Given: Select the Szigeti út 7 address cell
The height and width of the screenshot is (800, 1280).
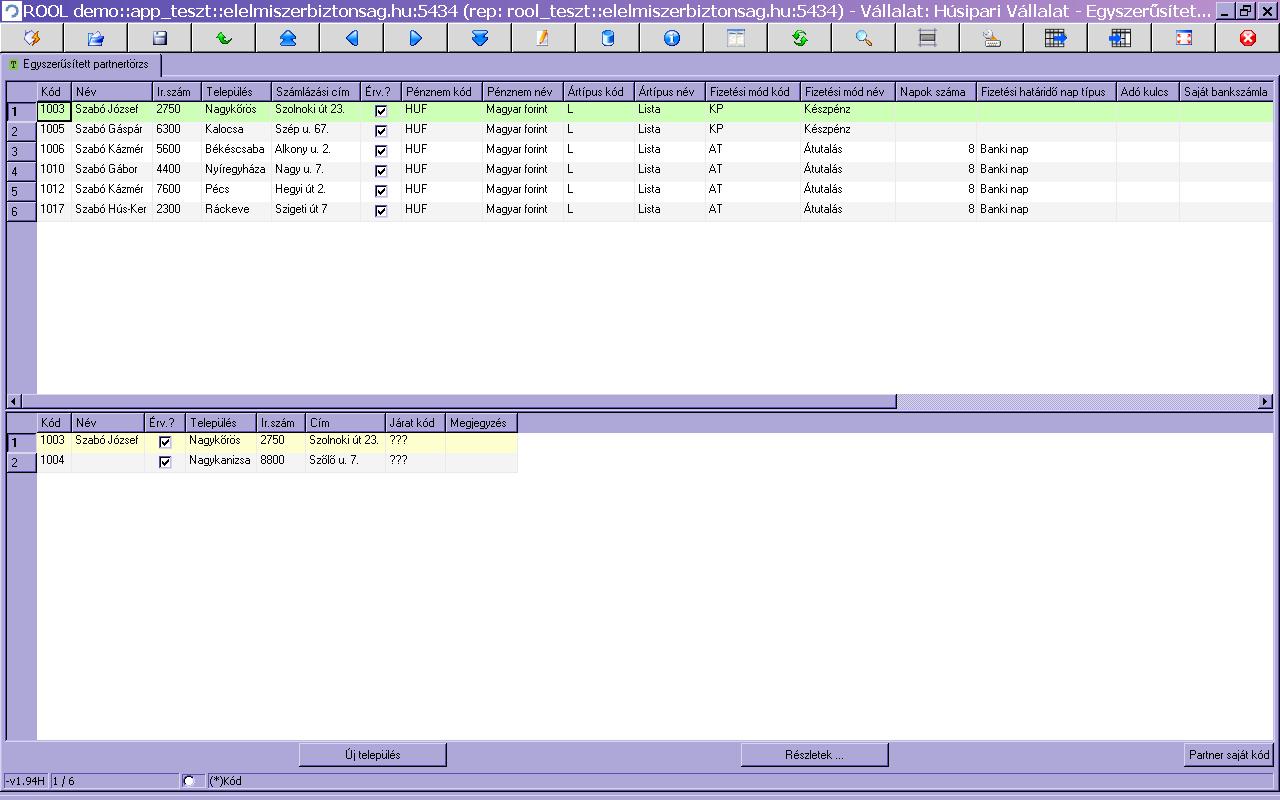Looking at the screenshot, I should pos(316,210).
